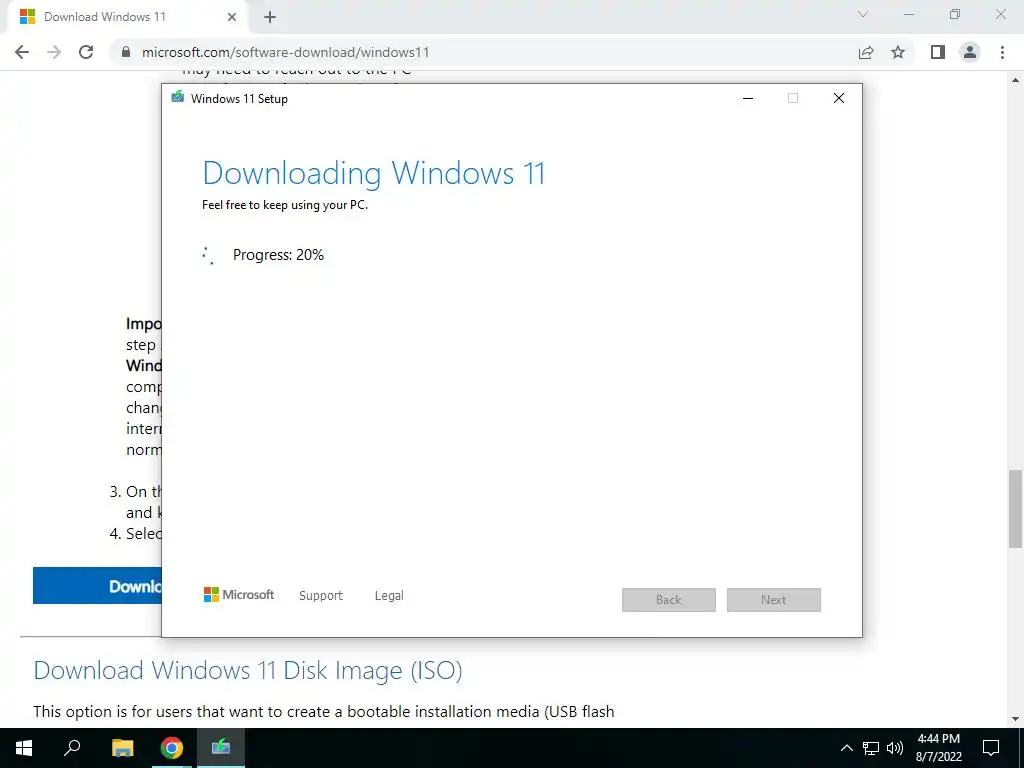Image resolution: width=1024 pixels, height=768 pixels.
Task: Open the clock showing 4:44 PM
Action: pos(938,748)
